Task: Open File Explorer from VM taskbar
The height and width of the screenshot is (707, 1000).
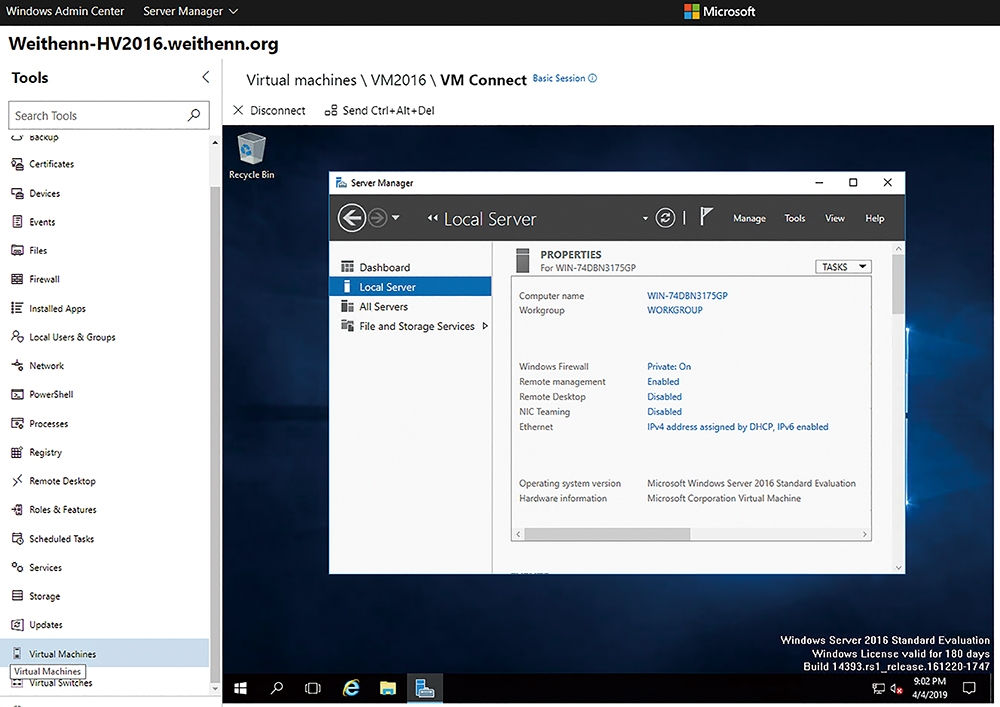Action: (388, 689)
